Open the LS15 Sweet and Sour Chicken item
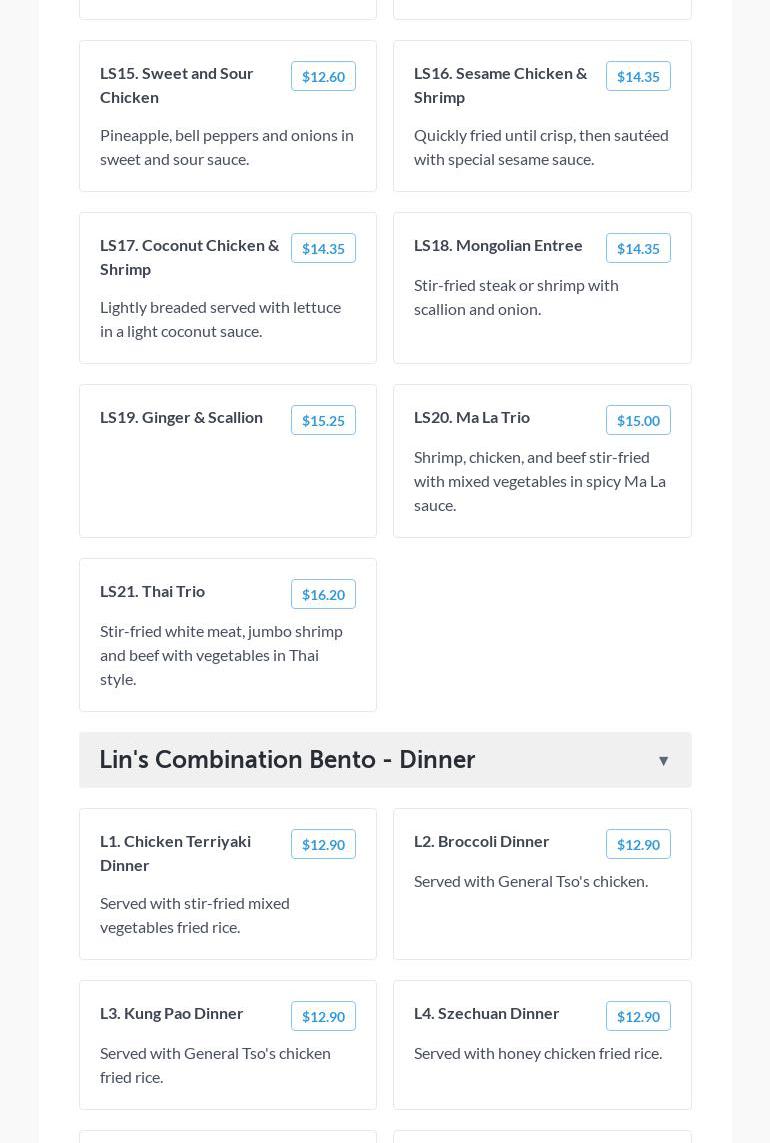The height and width of the screenshot is (1143, 770). point(177,85)
